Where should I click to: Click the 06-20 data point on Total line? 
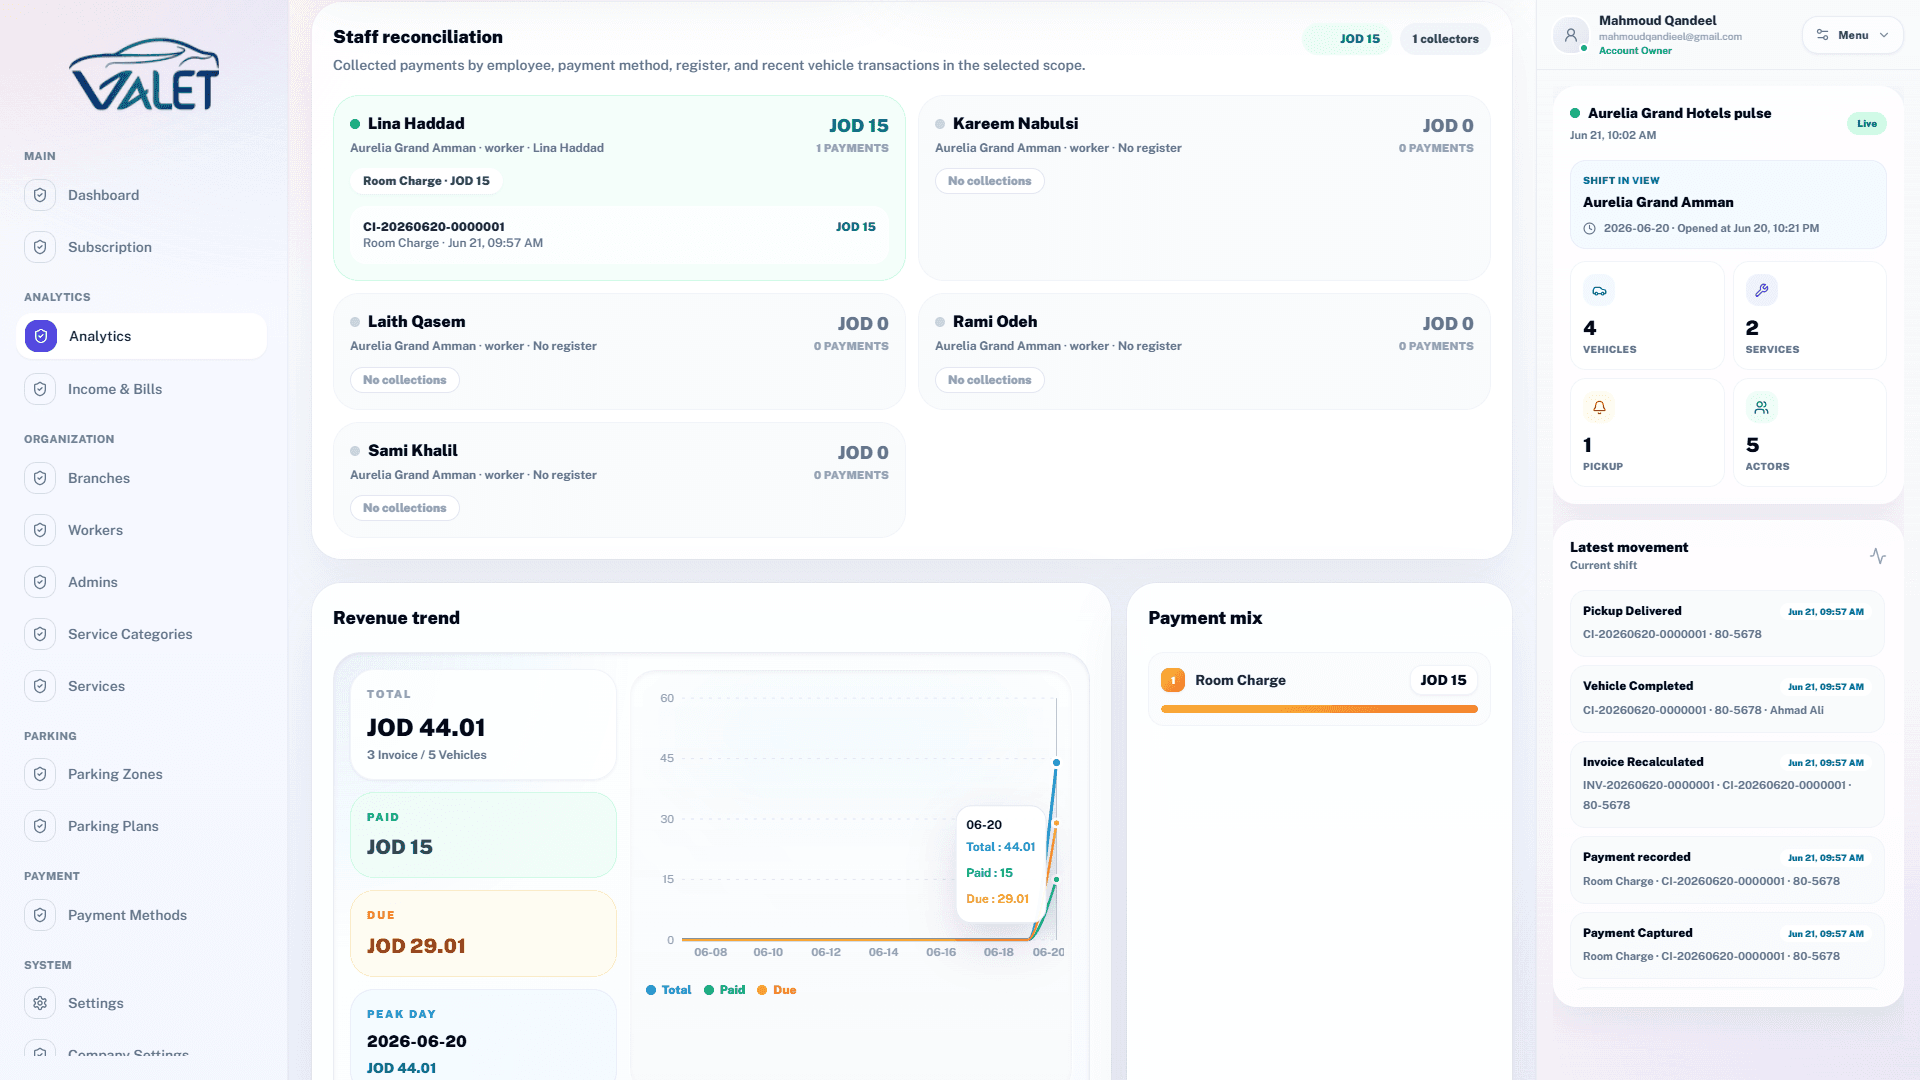click(1056, 763)
